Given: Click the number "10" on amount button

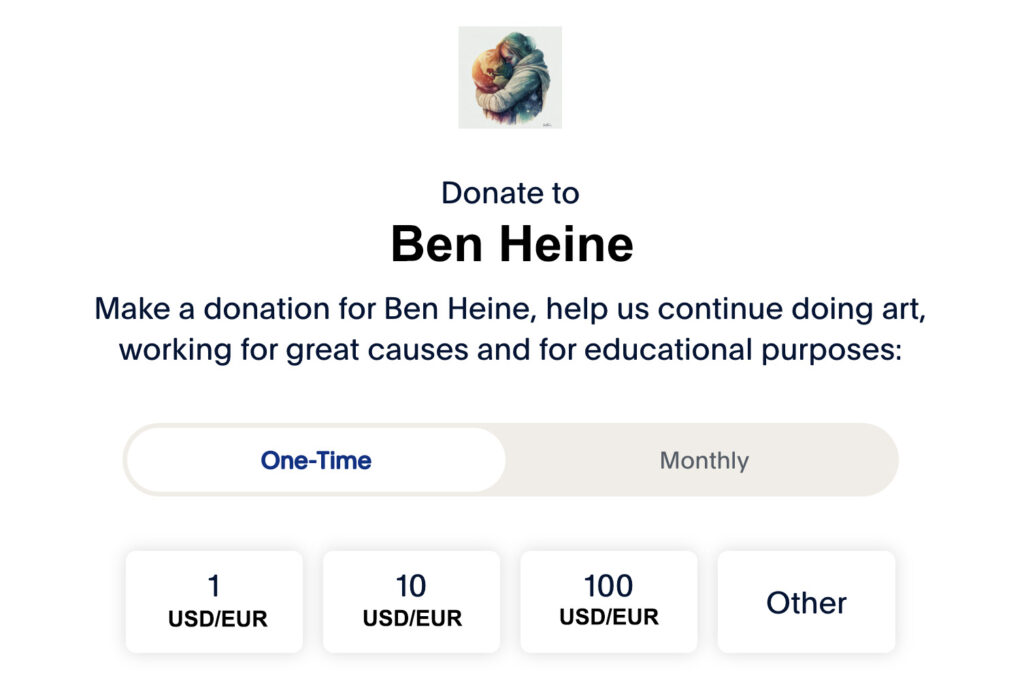Looking at the screenshot, I should (x=411, y=585).
